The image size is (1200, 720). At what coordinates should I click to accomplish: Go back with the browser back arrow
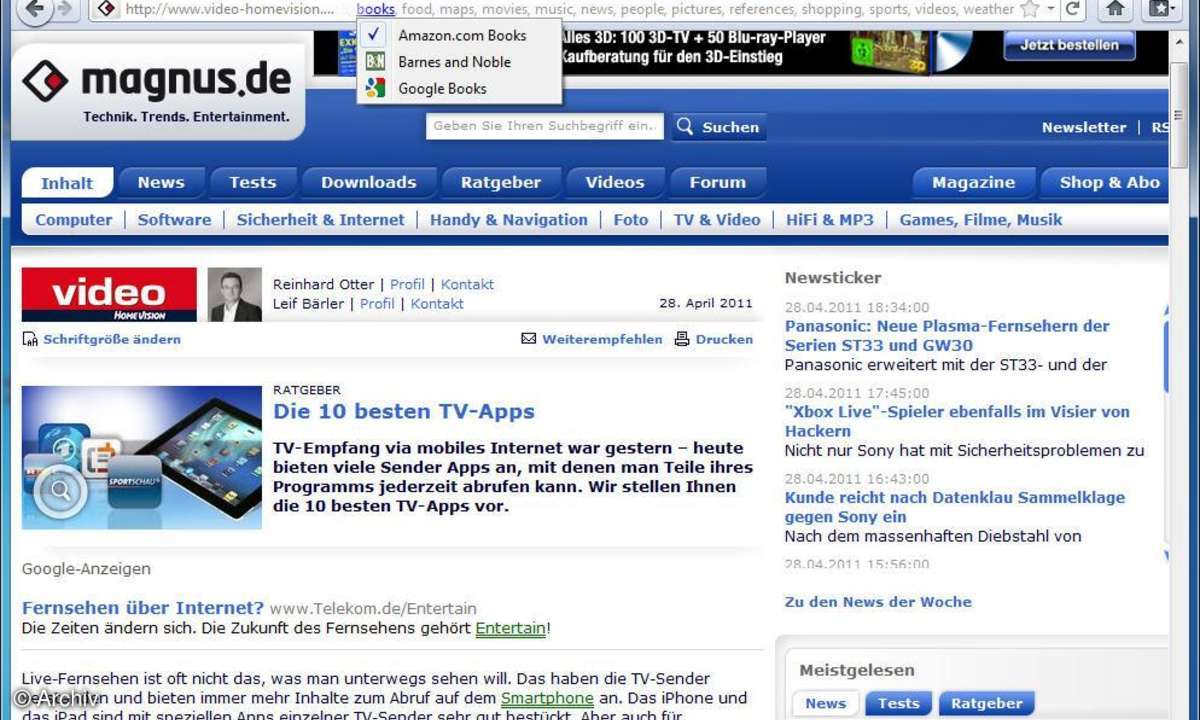(36, 10)
